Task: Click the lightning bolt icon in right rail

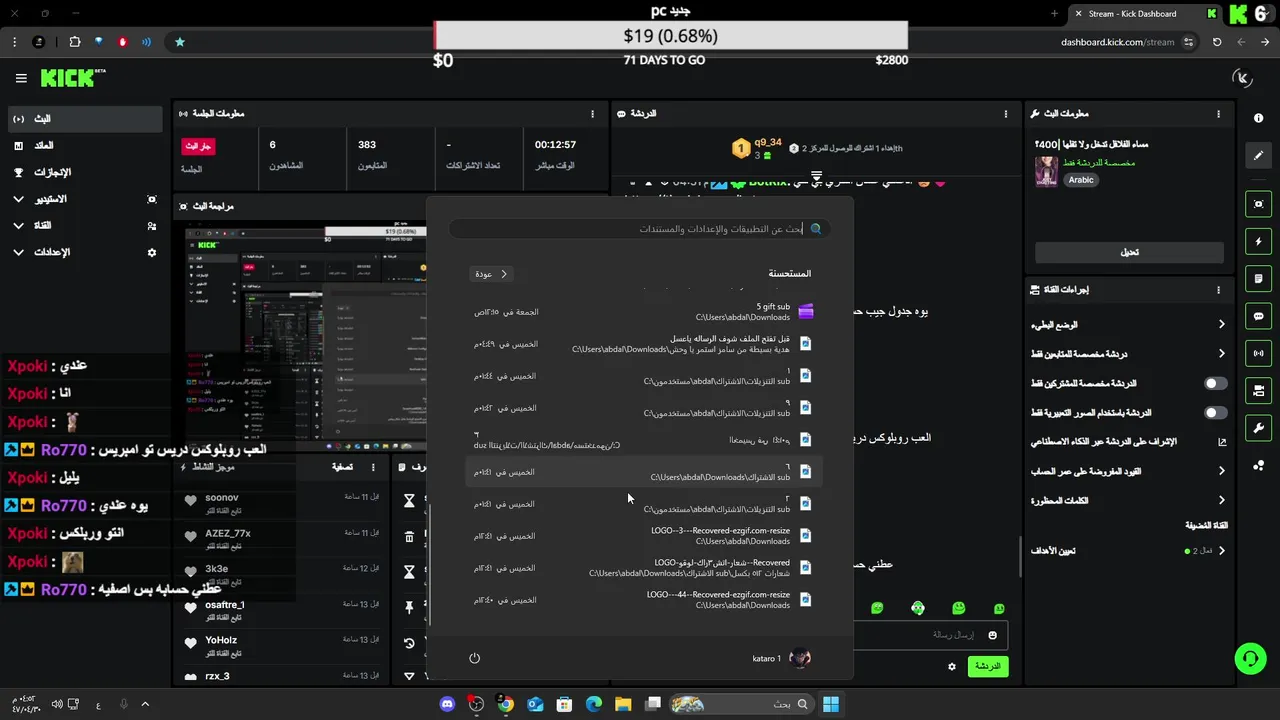Action: pos(1258,242)
